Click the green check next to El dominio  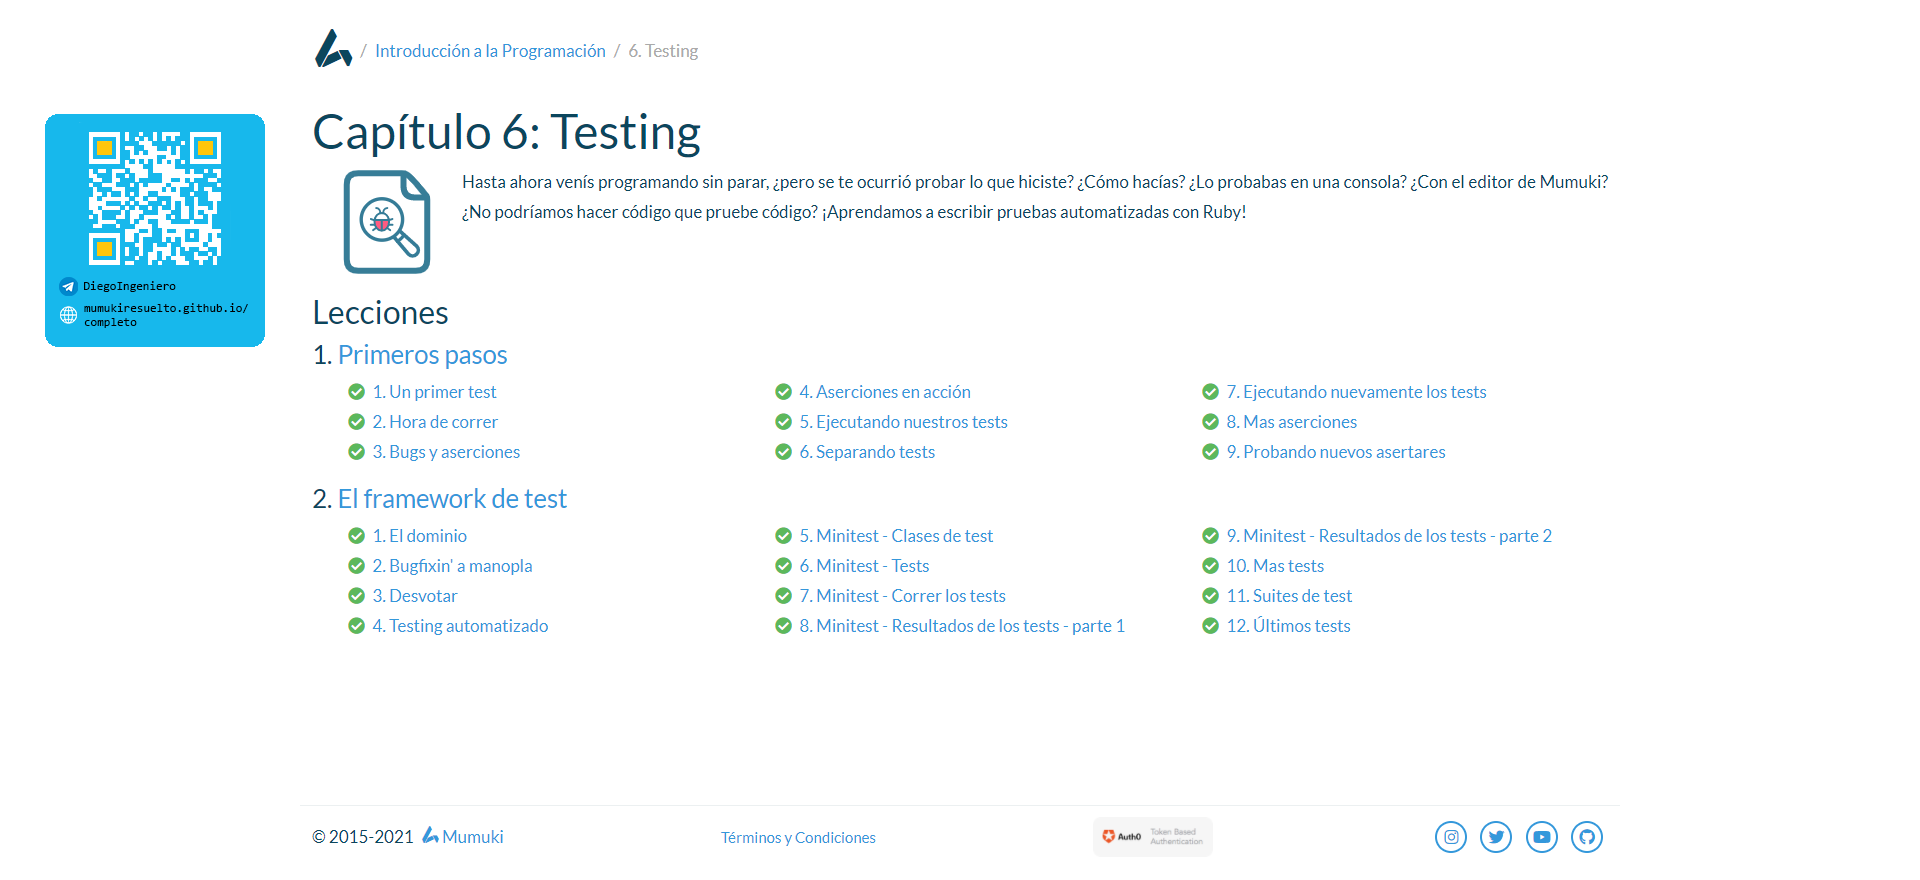click(x=356, y=536)
